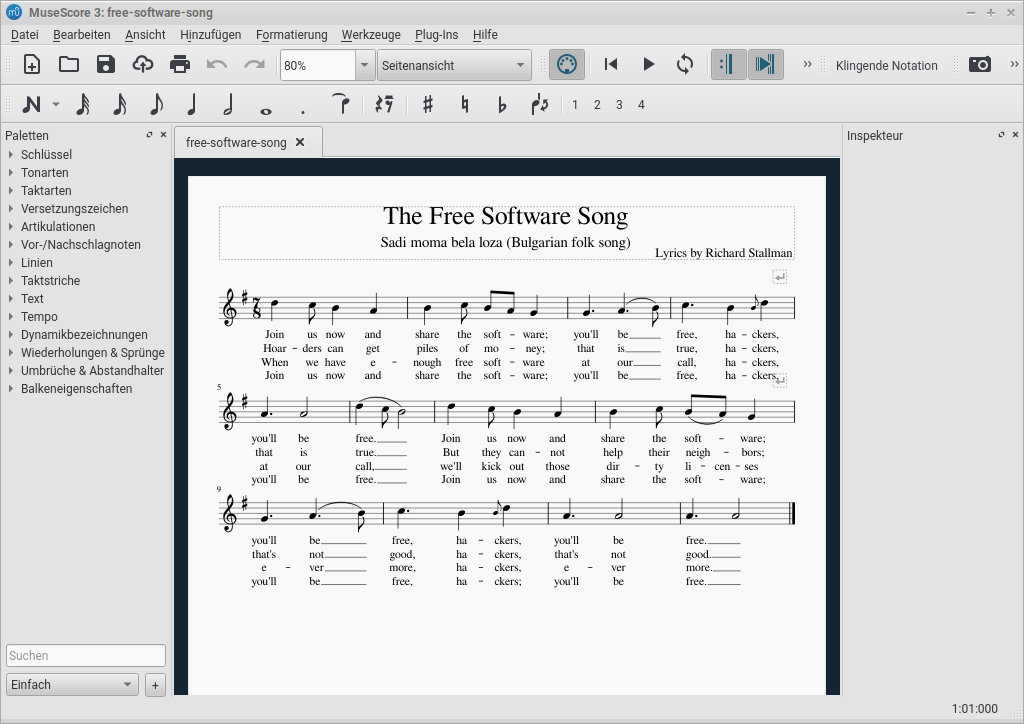Take a screenshot with the camera icon
This screenshot has height=724, width=1024.
tap(980, 65)
